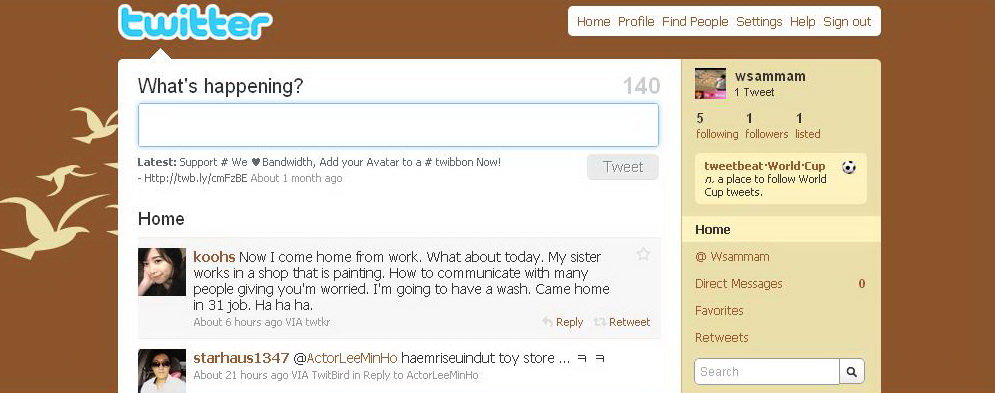Click the Reply arrow on the koohs tweet
The width and height of the screenshot is (995, 393).
click(x=548, y=322)
